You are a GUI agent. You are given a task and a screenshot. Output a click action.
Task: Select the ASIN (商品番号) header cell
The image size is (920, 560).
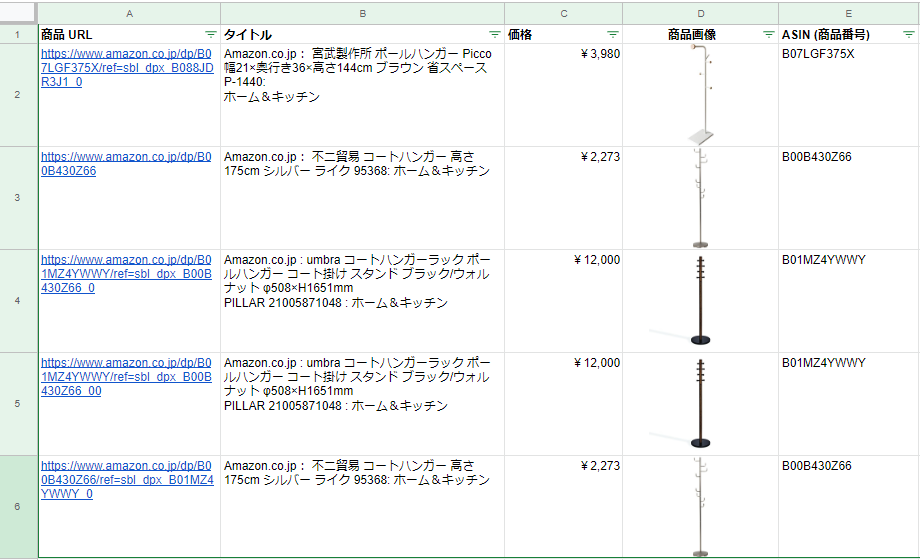pyautogui.click(x=848, y=34)
